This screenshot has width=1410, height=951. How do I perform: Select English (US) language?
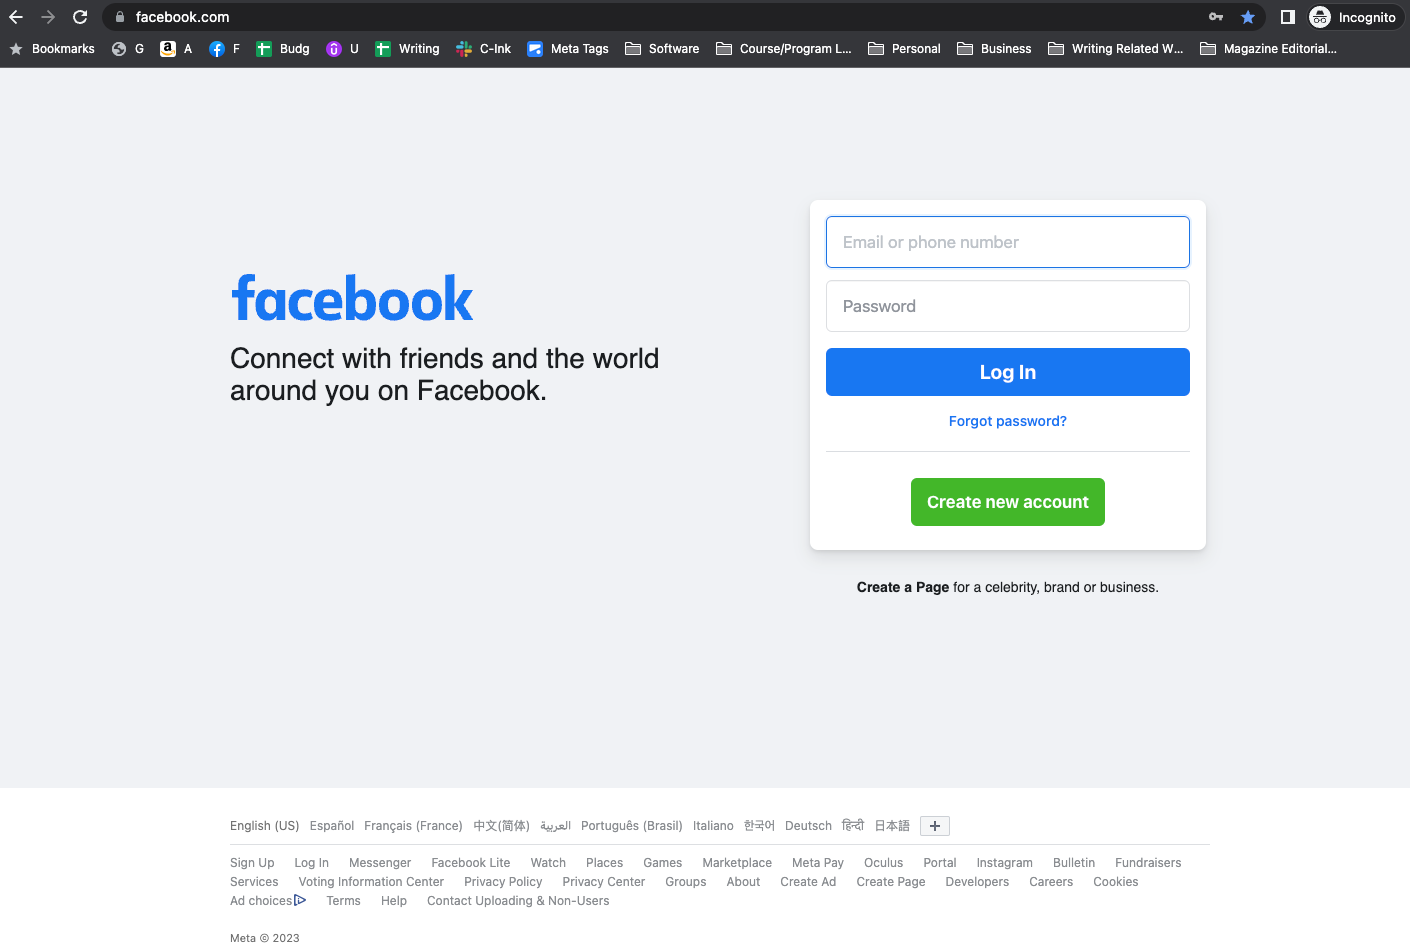(x=264, y=826)
